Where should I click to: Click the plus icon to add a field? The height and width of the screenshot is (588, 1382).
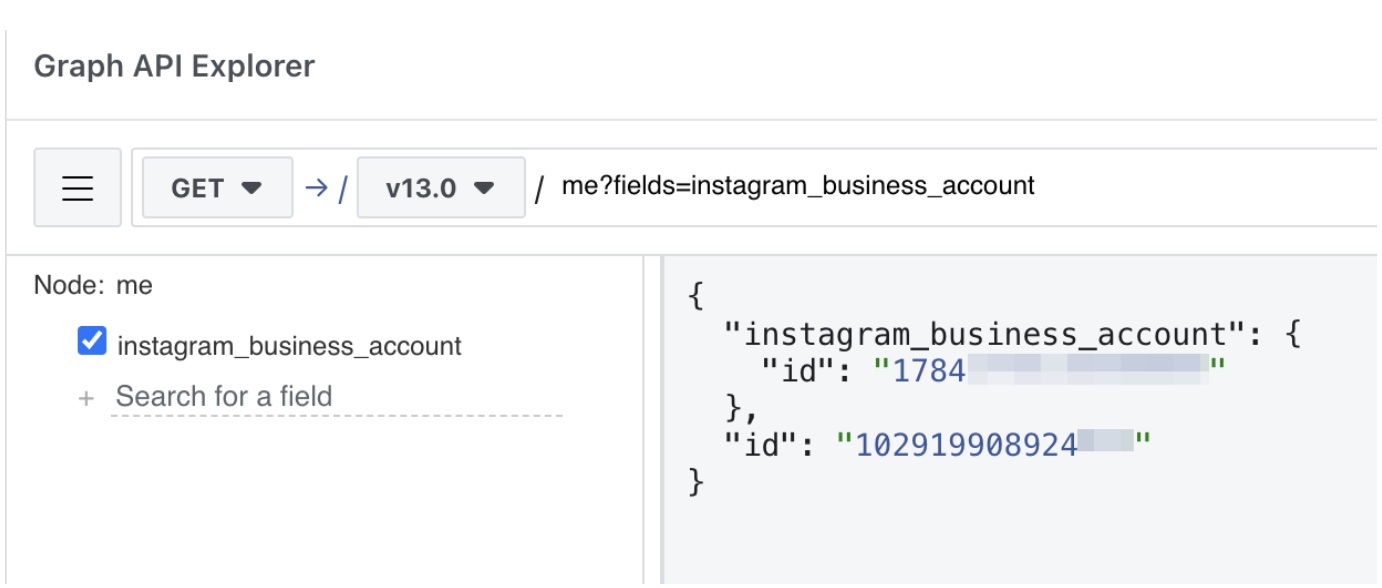tap(87, 398)
